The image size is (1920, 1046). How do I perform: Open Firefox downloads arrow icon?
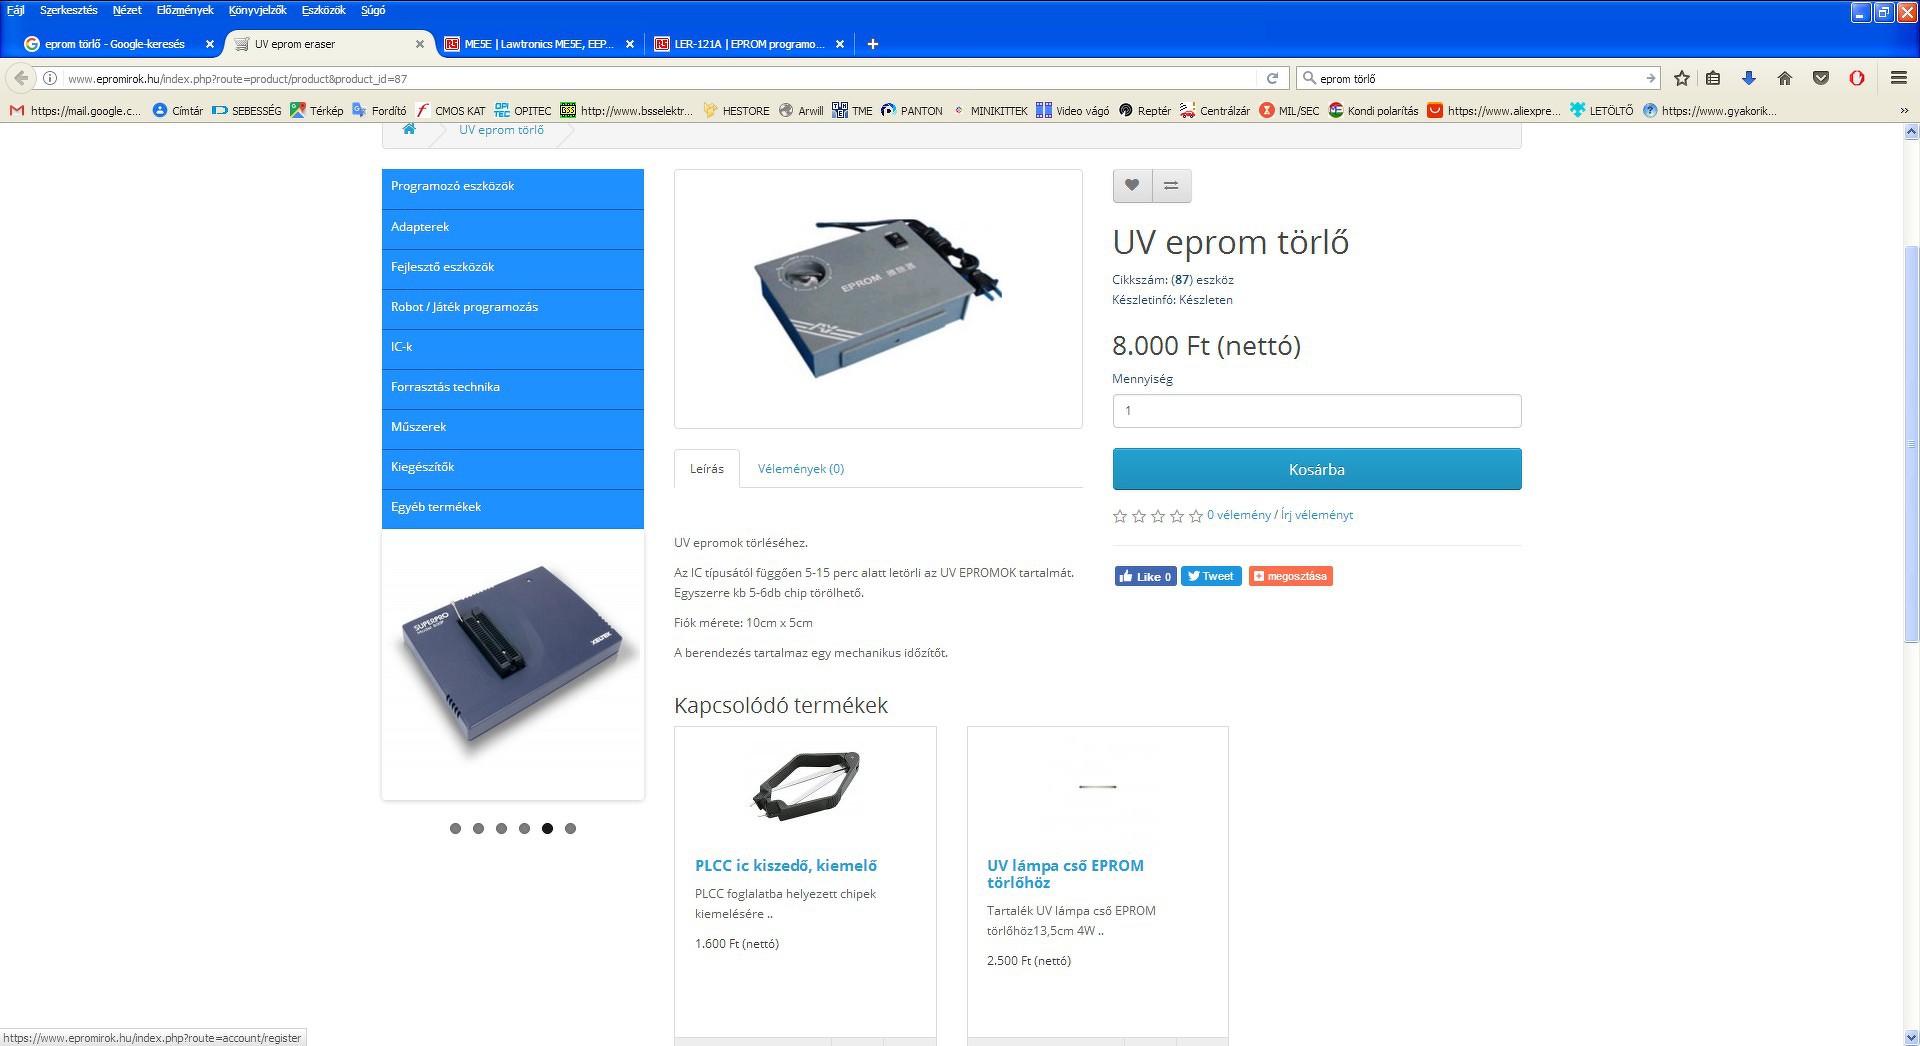pos(1749,78)
